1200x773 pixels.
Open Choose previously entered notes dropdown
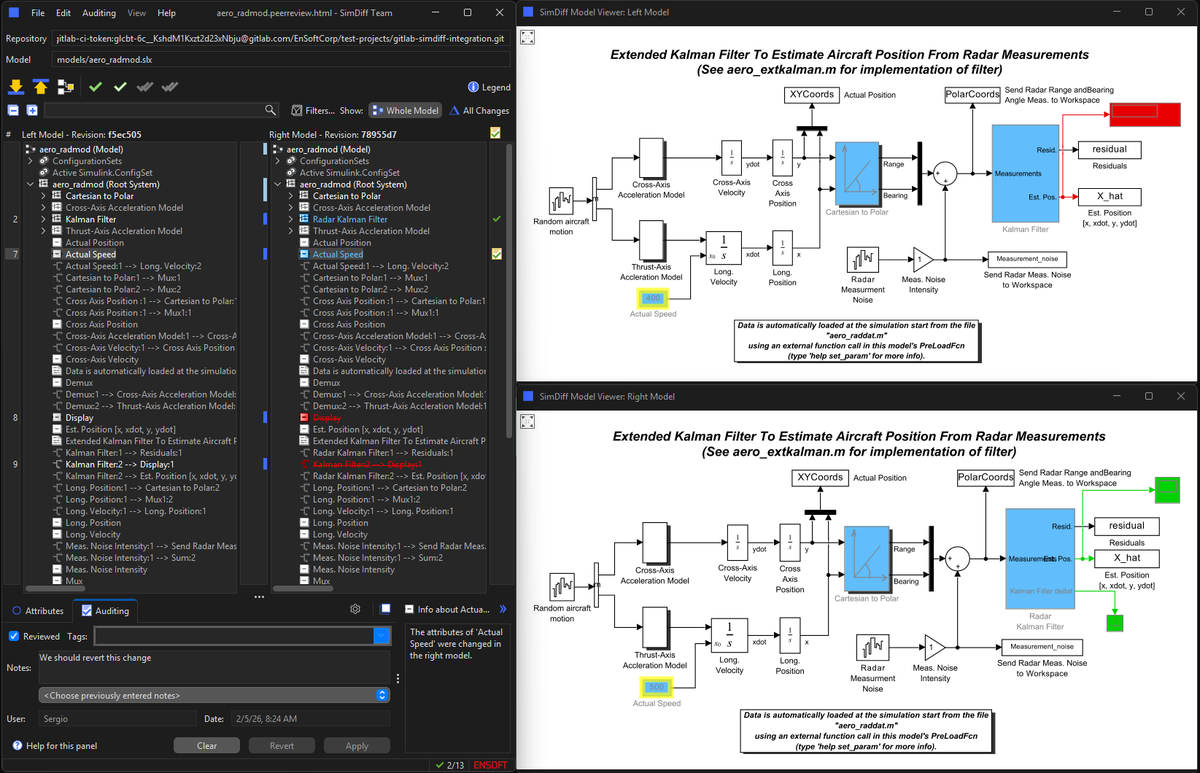(214, 695)
